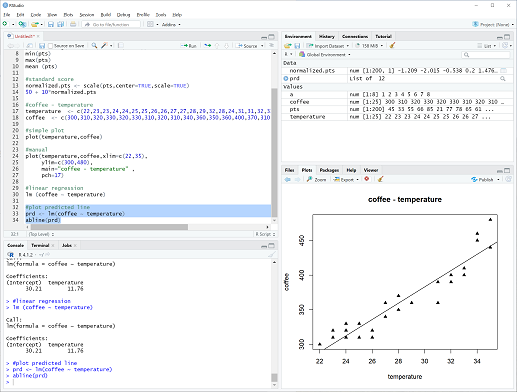Open the Tutorial tab
Image resolution: width=517 pixels, height=392 pixels.
pos(383,36)
